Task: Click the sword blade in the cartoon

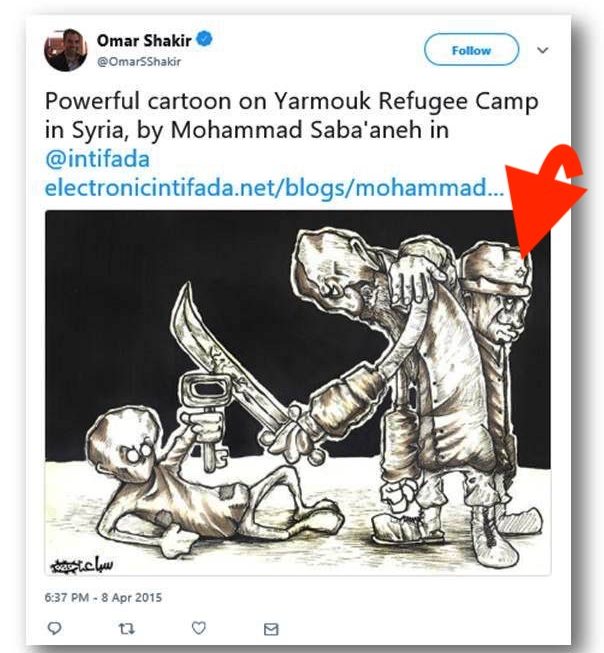Action: [223, 358]
